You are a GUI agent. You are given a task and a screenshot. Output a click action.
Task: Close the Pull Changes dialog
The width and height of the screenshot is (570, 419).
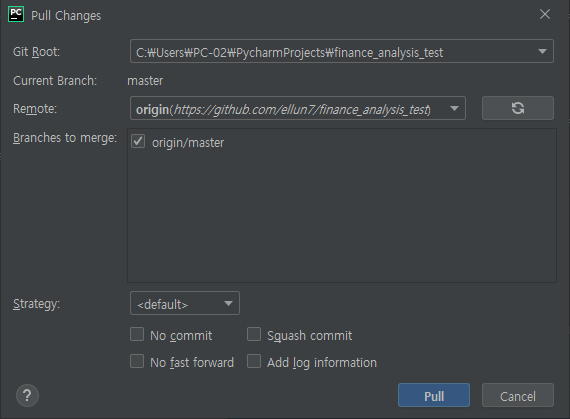[545, 14]
